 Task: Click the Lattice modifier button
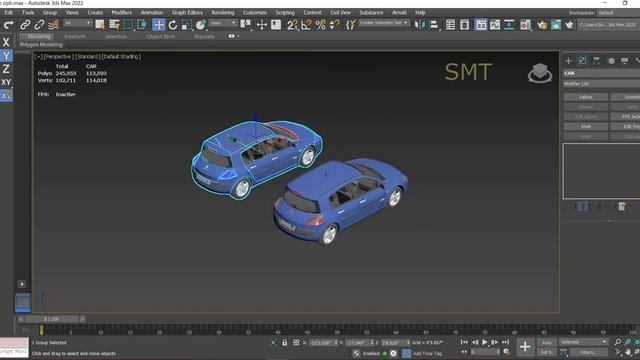click(586, 97)
